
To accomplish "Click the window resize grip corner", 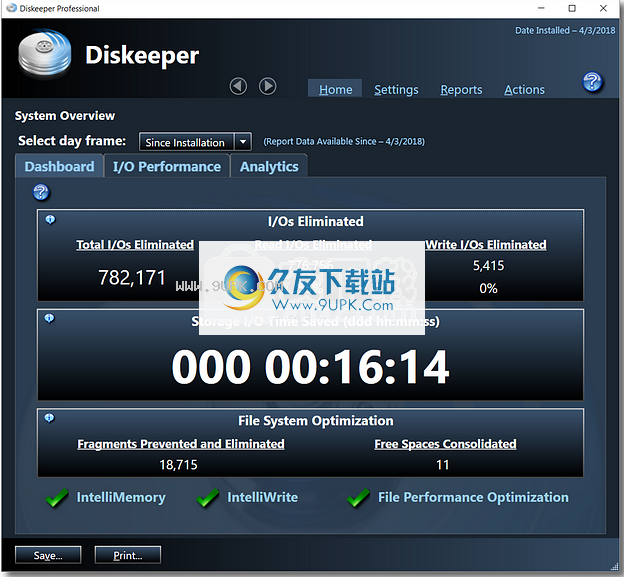I will click(614, 566).
